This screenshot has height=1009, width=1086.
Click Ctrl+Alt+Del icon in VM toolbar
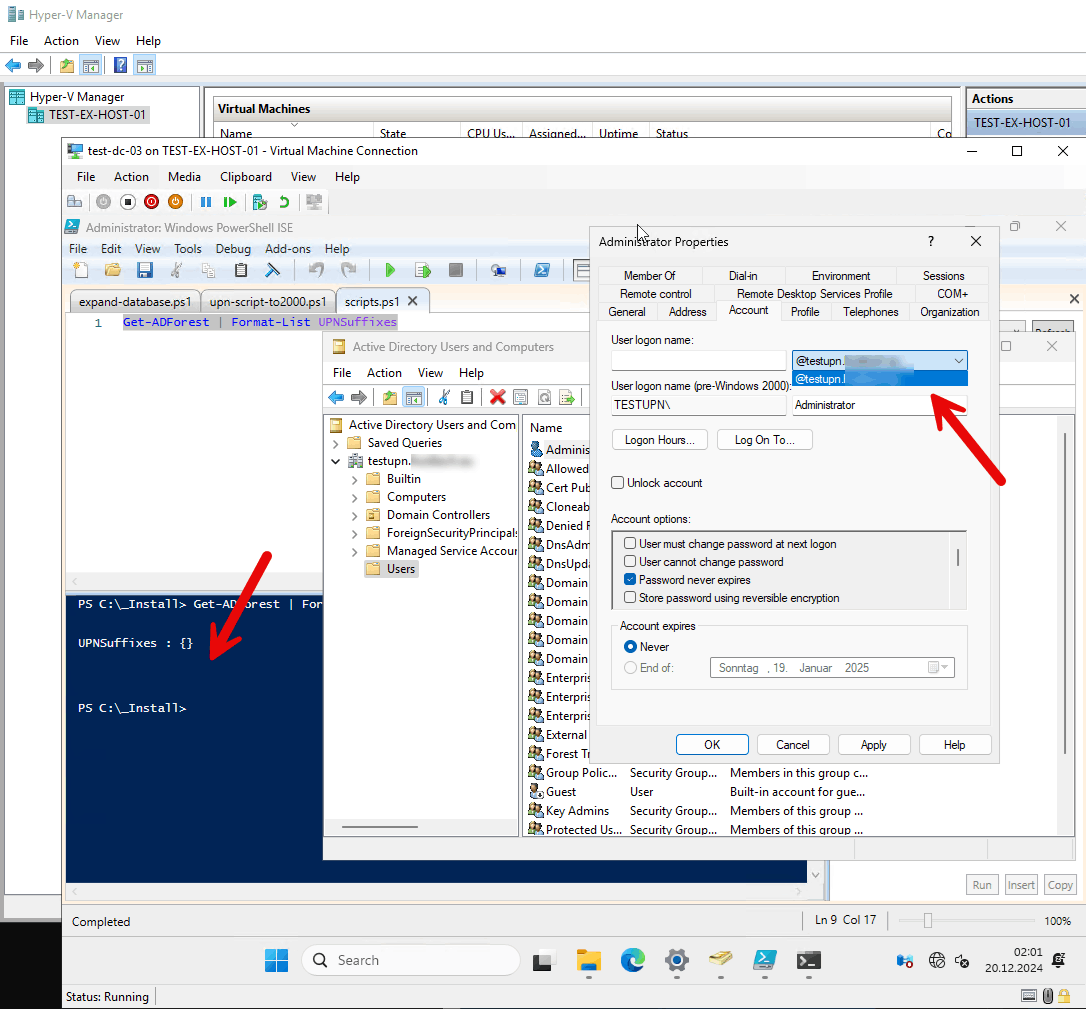point(74,202)
